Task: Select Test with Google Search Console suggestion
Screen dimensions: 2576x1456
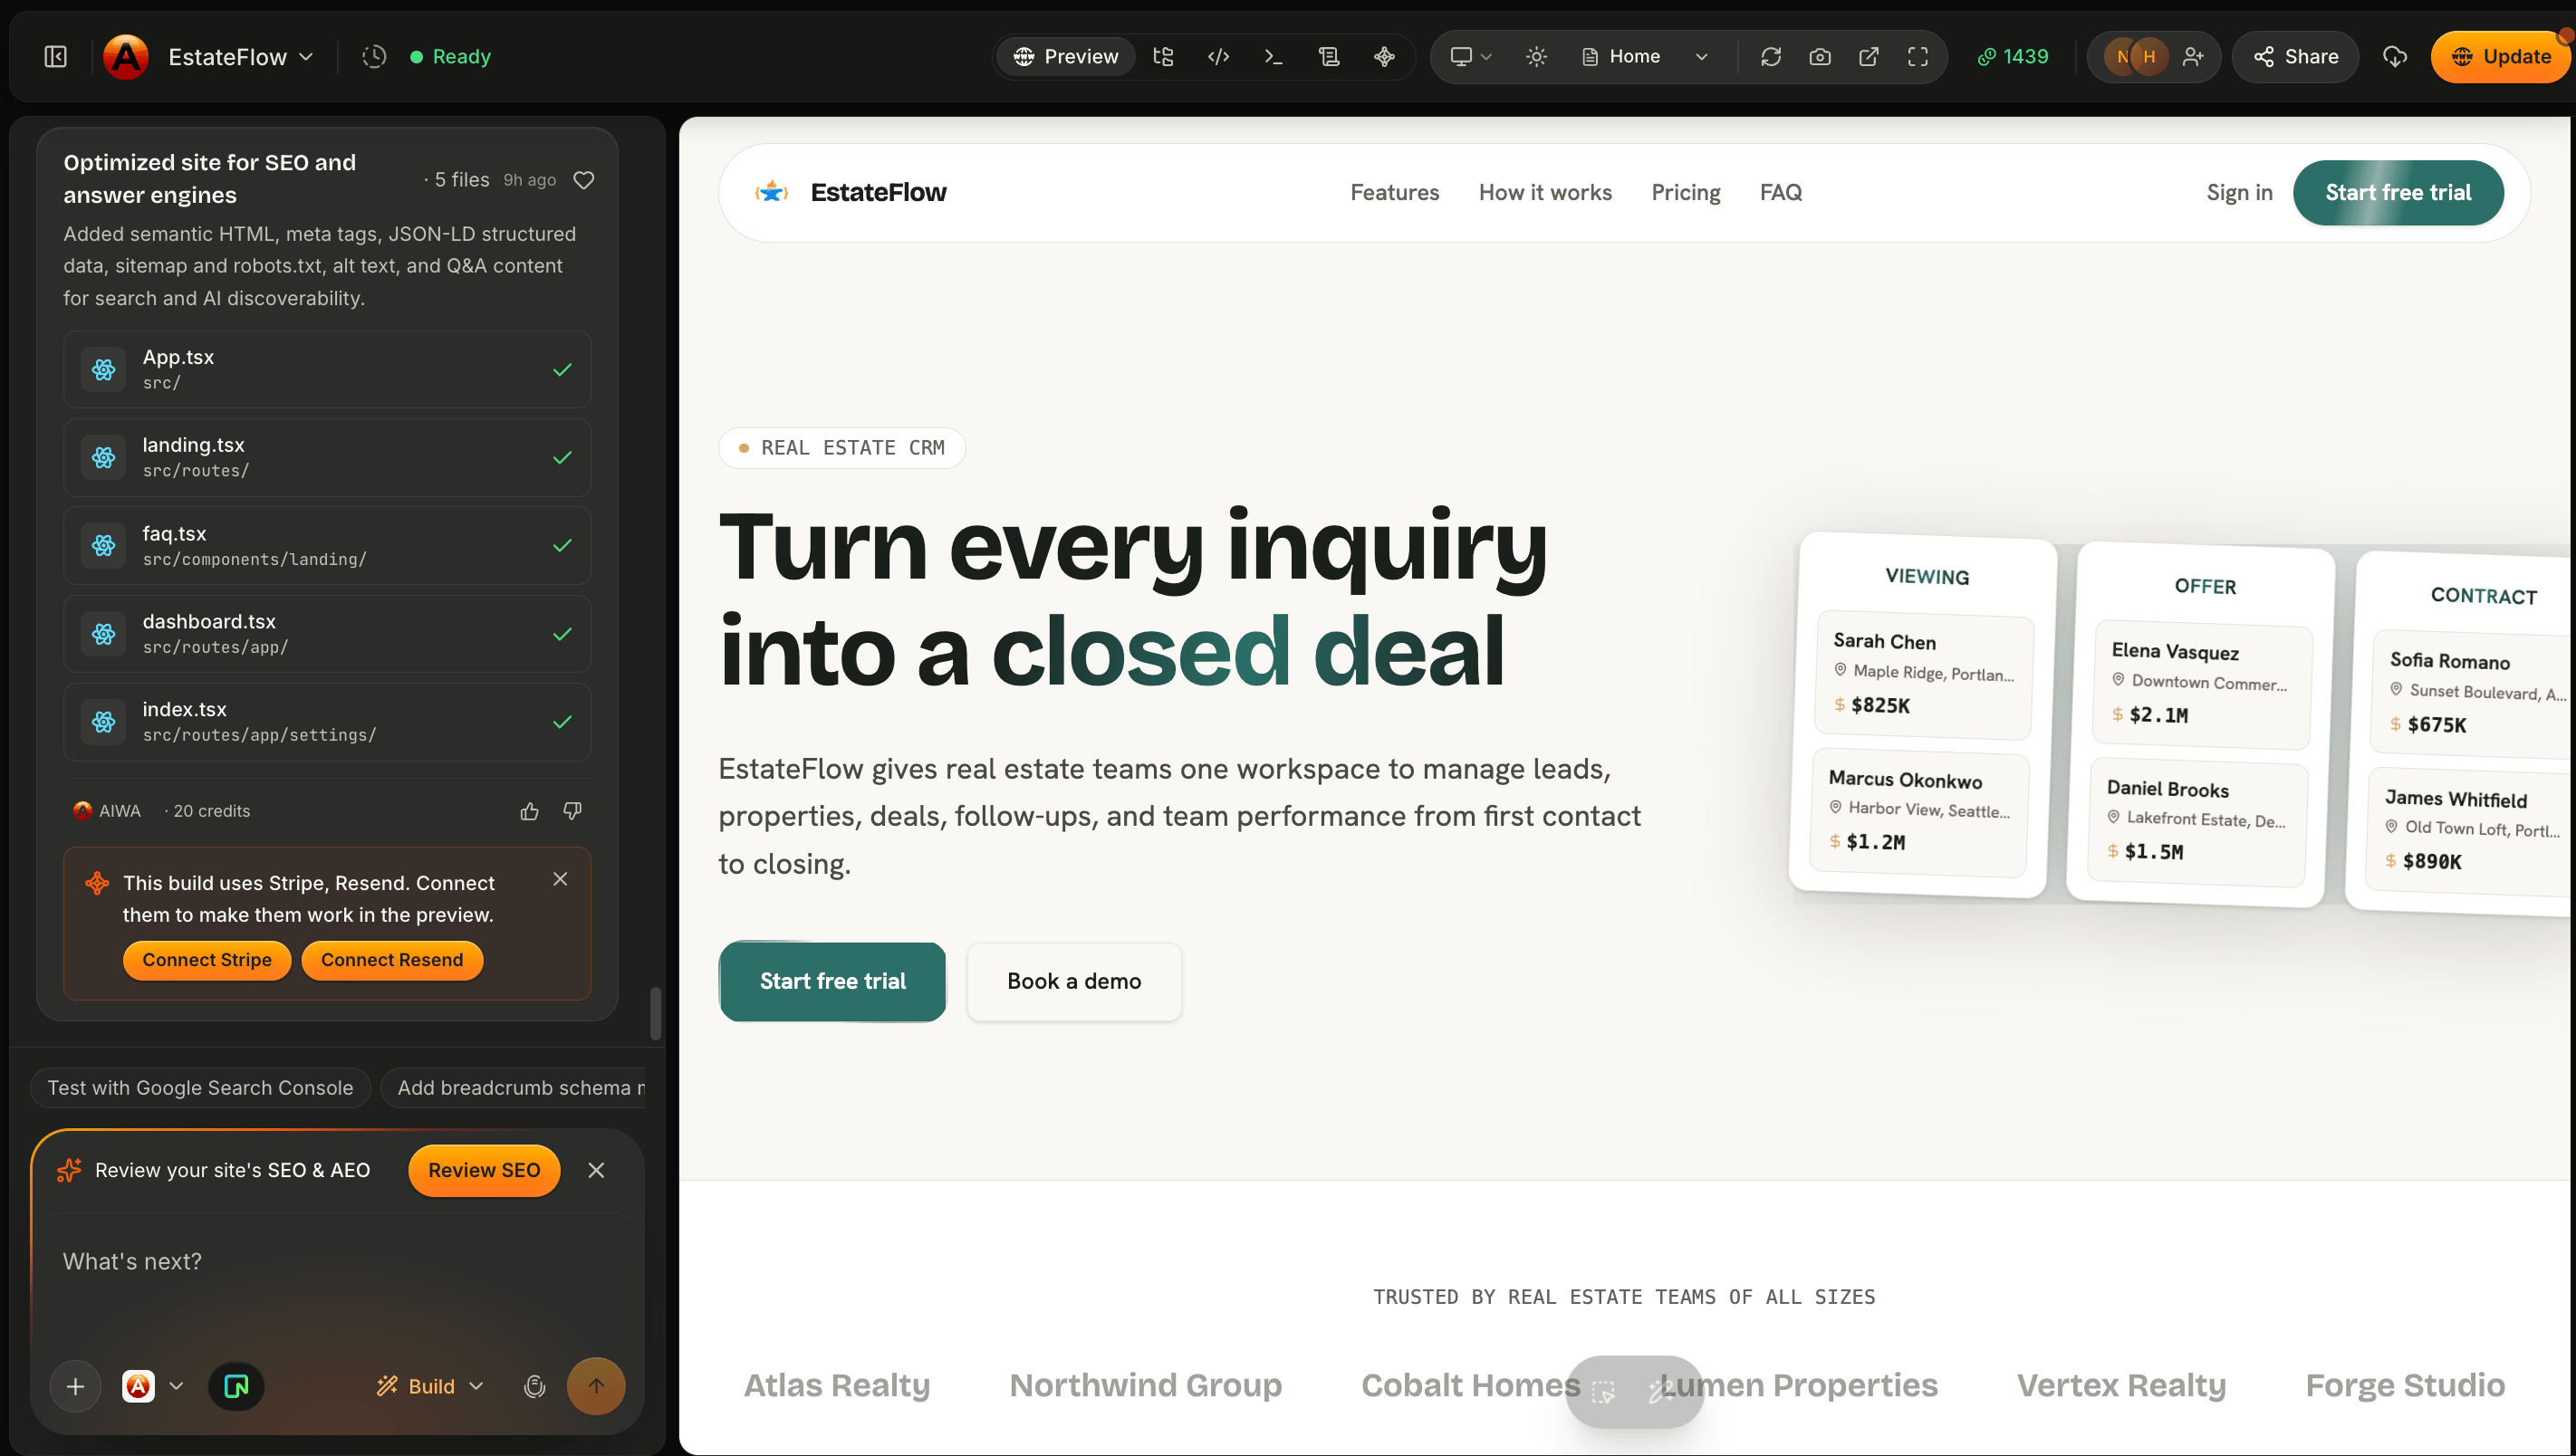Action: (200, 1088)
